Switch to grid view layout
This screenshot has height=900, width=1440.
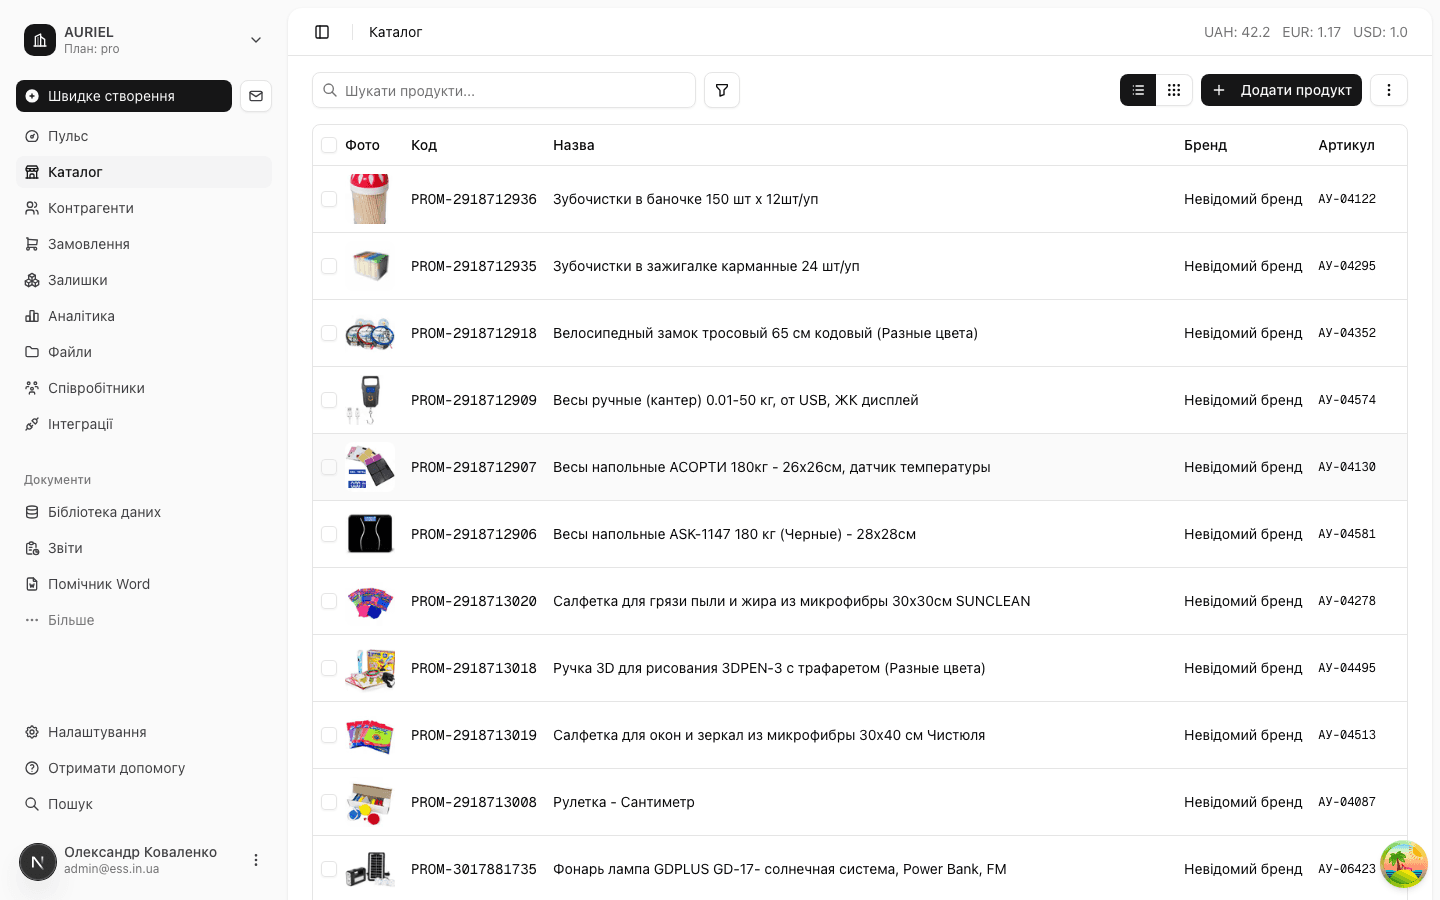pos(1174,90)
